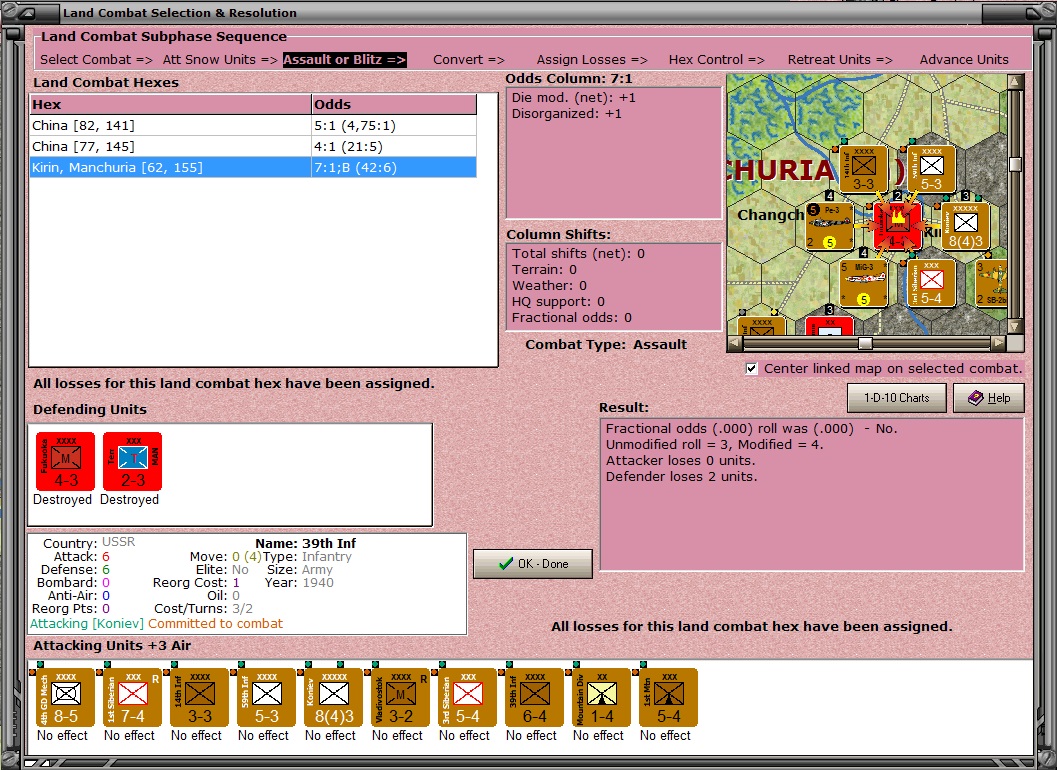Click the 5:1 (4,75:1) odds cell

coord(394,125)
